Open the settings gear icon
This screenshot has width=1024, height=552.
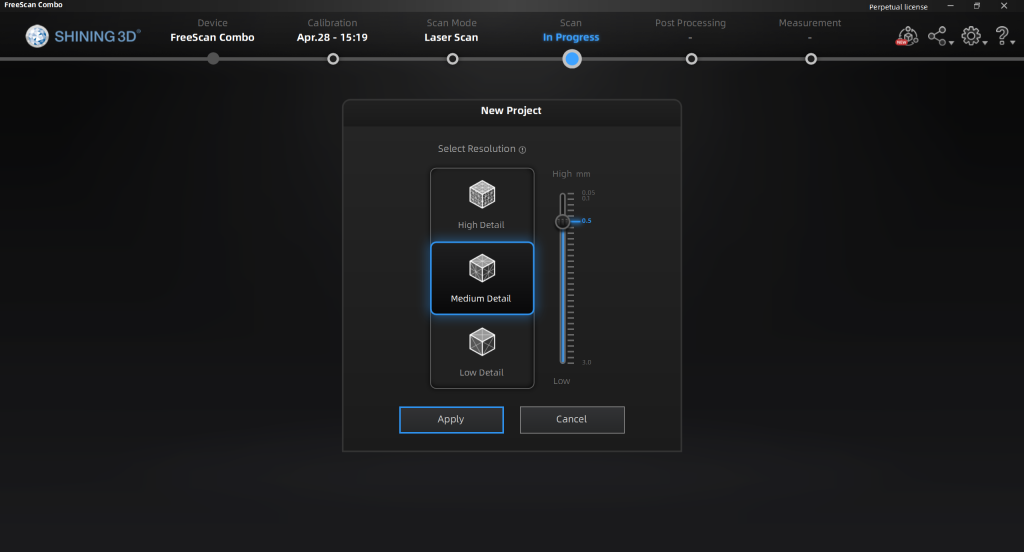[969, 37]
